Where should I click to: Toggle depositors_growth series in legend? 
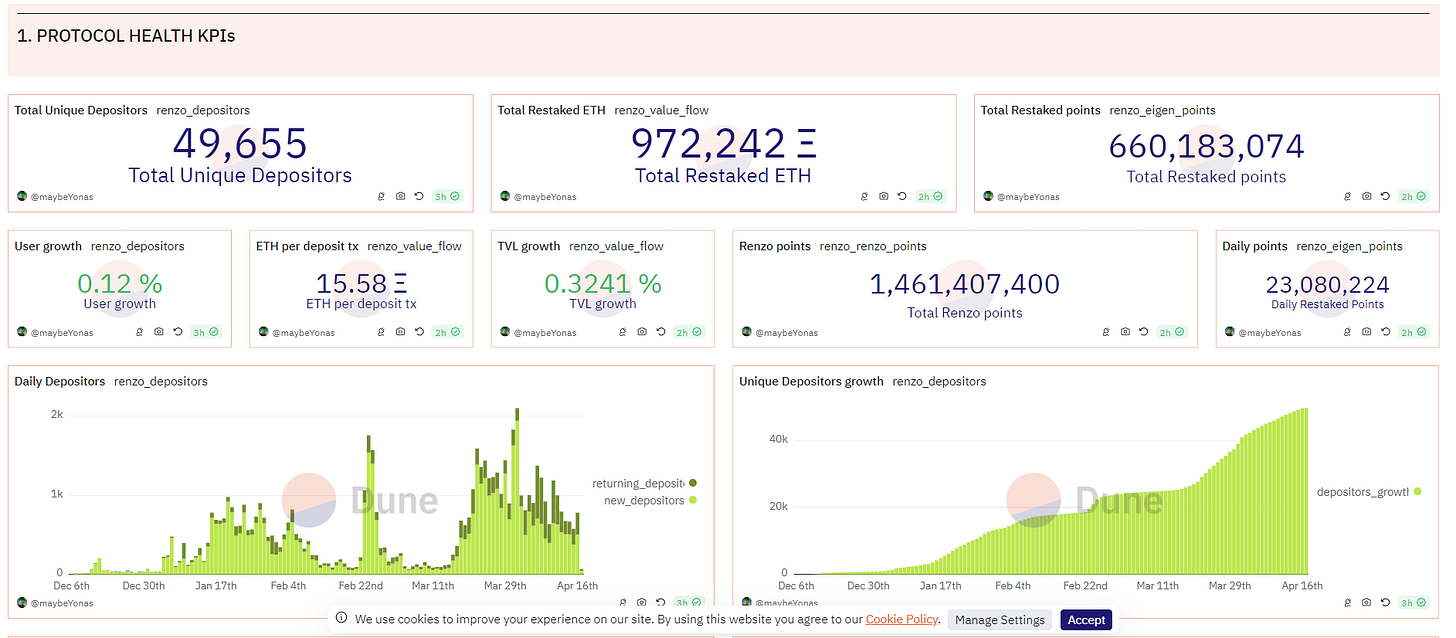coord(1369,492)
